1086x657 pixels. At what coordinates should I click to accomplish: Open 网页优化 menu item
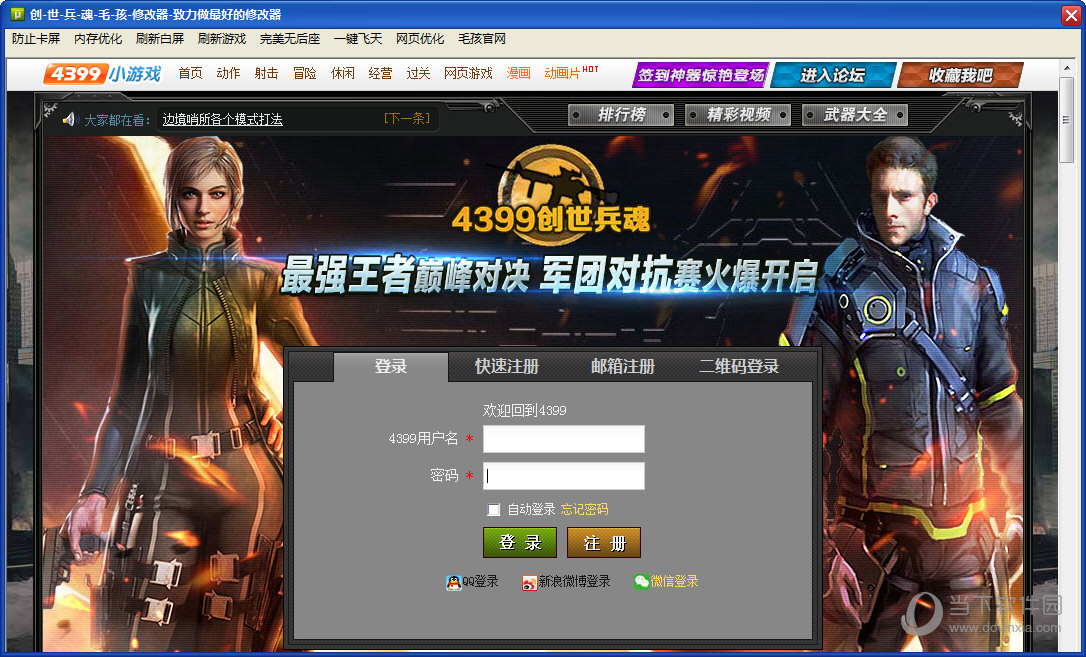(420, 39)
